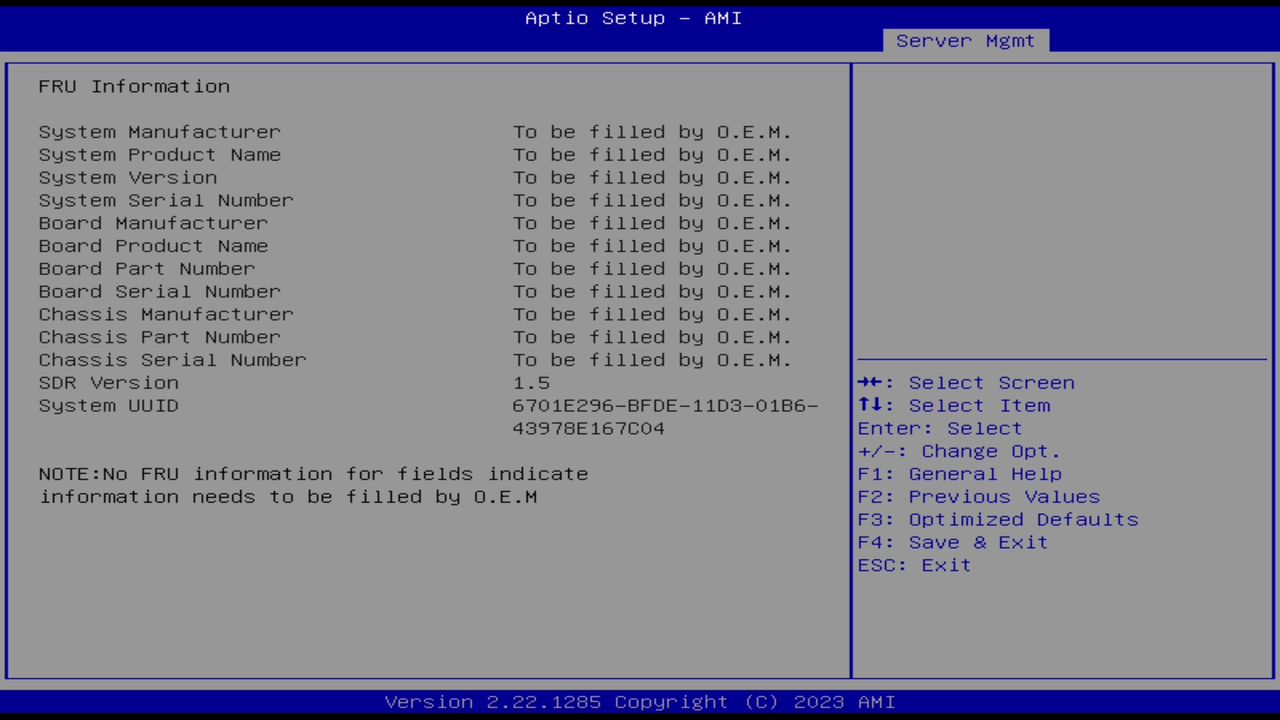Viewport: 1280px width, 720px height.
Task: Click UUID value starting 6701E296-BFDE
Action: 665,407
